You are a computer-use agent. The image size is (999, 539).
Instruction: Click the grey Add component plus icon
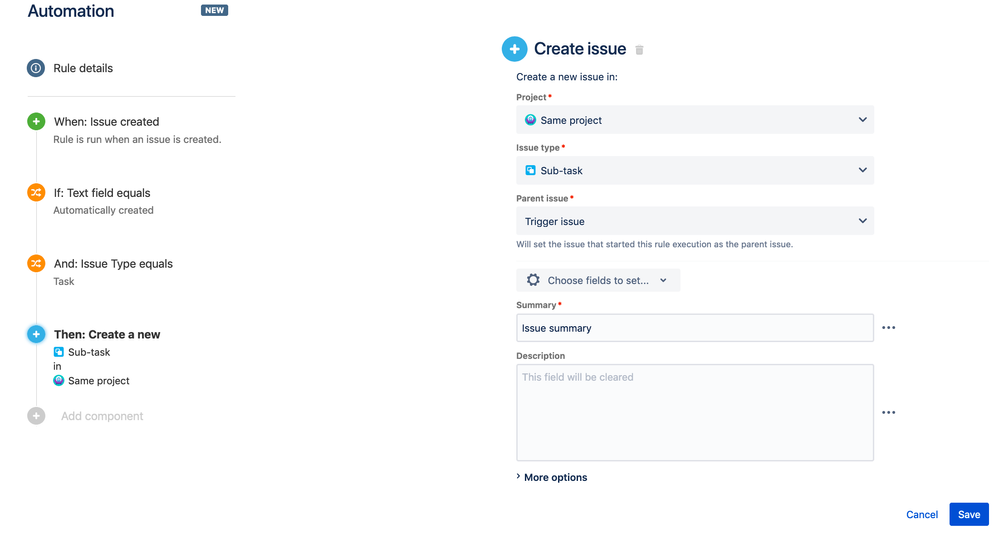[36, 416]
